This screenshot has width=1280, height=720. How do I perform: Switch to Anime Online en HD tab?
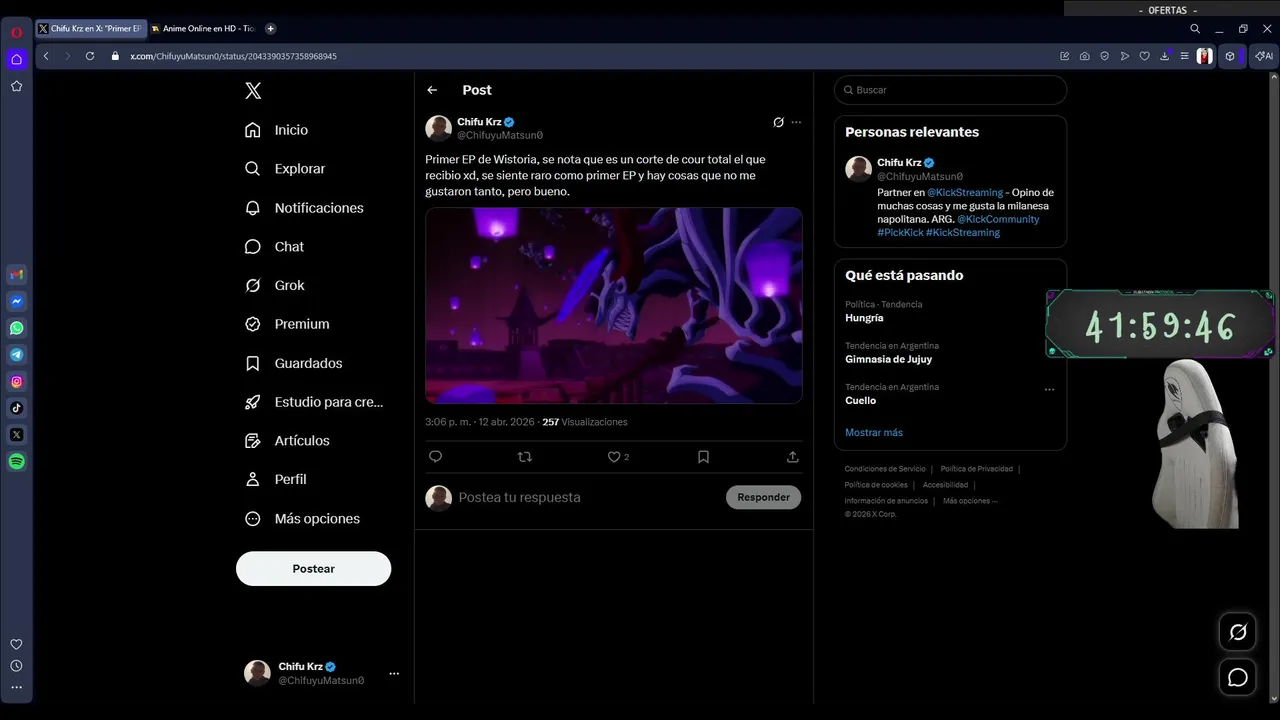[x=204, y=29]
